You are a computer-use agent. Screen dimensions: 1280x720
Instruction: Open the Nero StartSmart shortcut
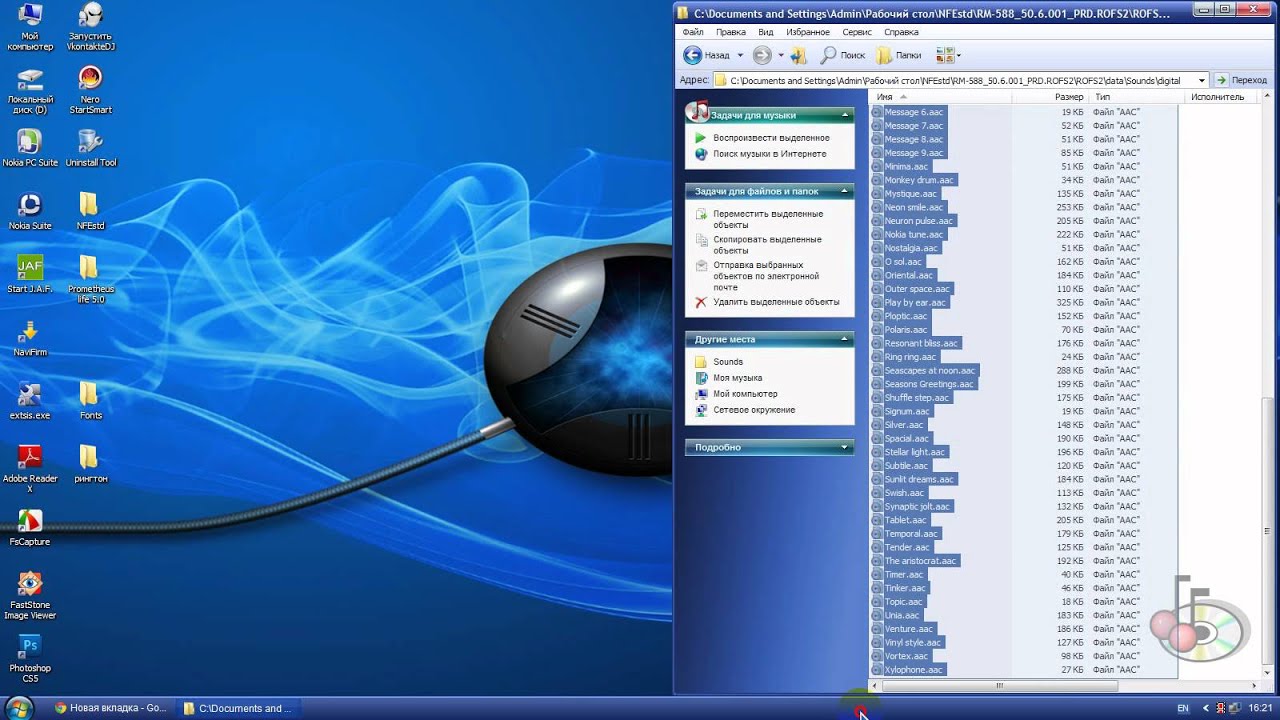coord(90,91)
